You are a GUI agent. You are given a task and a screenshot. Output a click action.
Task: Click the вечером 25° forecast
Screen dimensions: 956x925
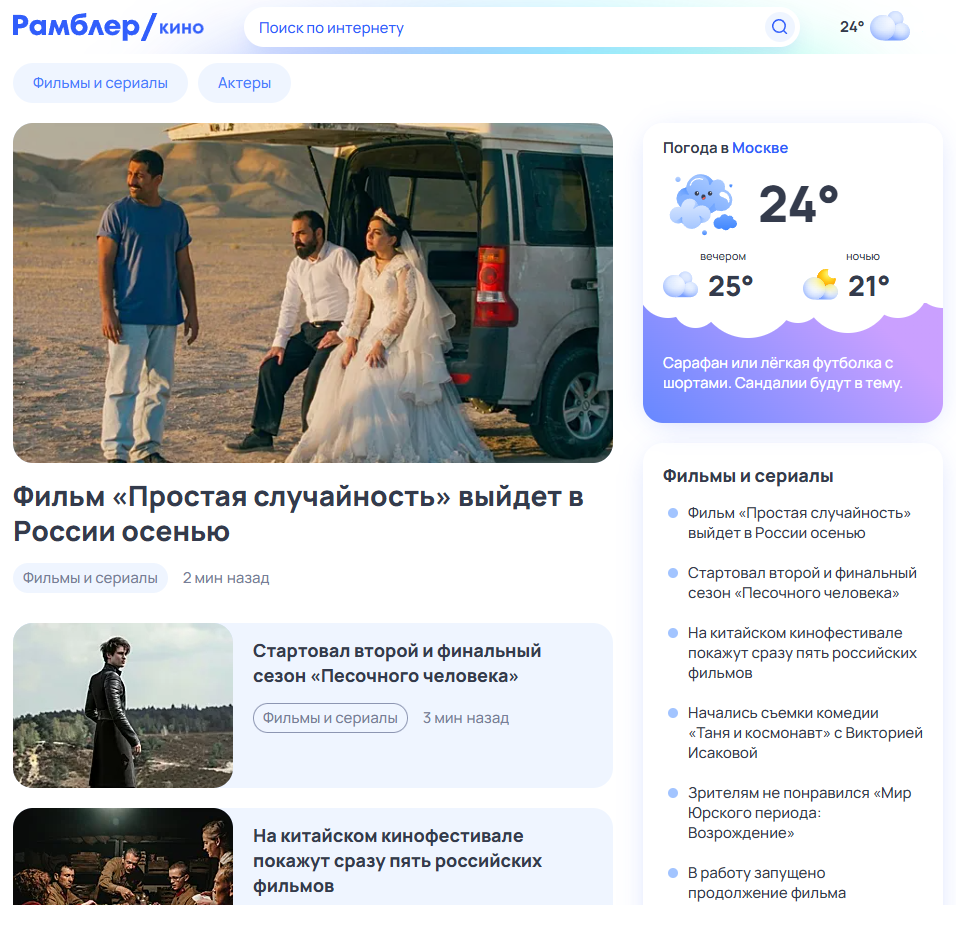708,277
